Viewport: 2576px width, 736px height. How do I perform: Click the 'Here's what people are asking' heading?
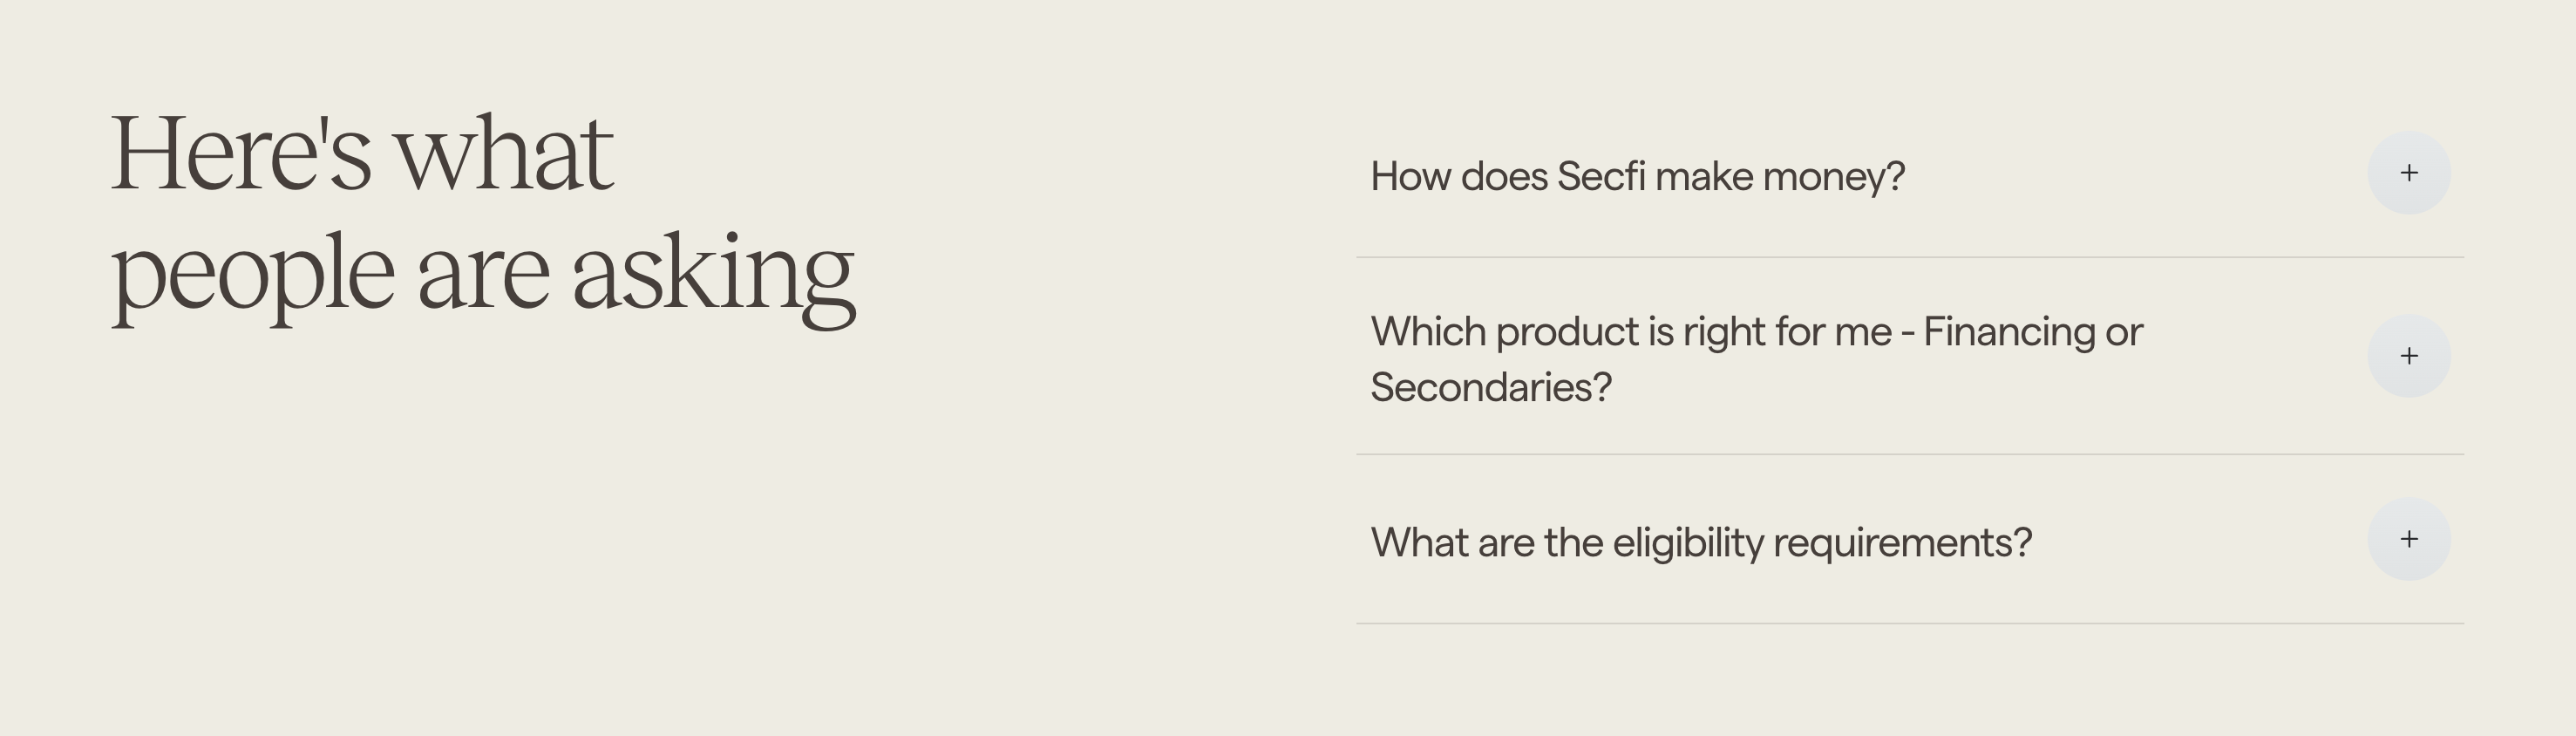coord(482,215)
